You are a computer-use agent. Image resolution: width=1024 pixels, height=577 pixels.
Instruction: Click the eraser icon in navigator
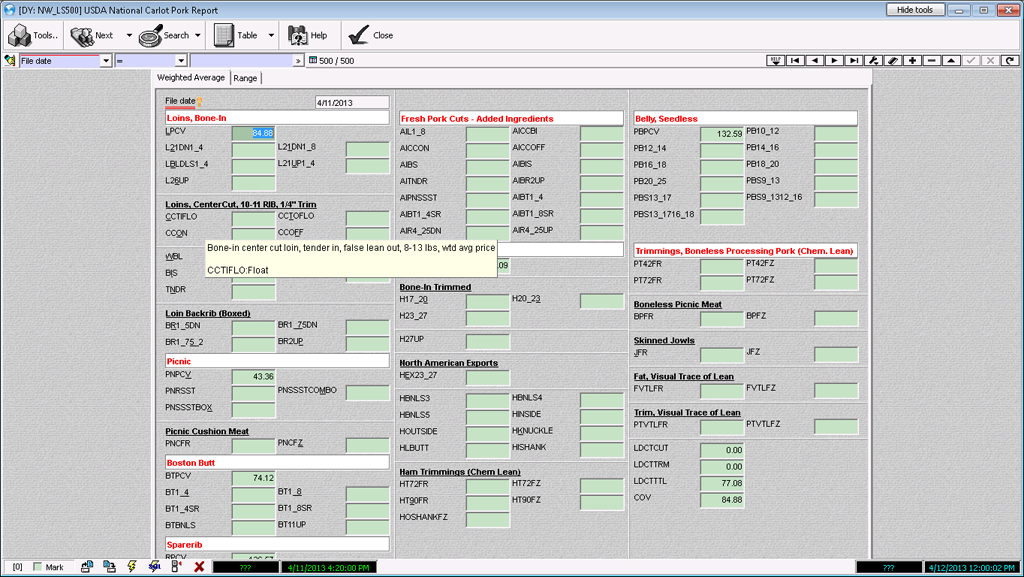point(893,61)
